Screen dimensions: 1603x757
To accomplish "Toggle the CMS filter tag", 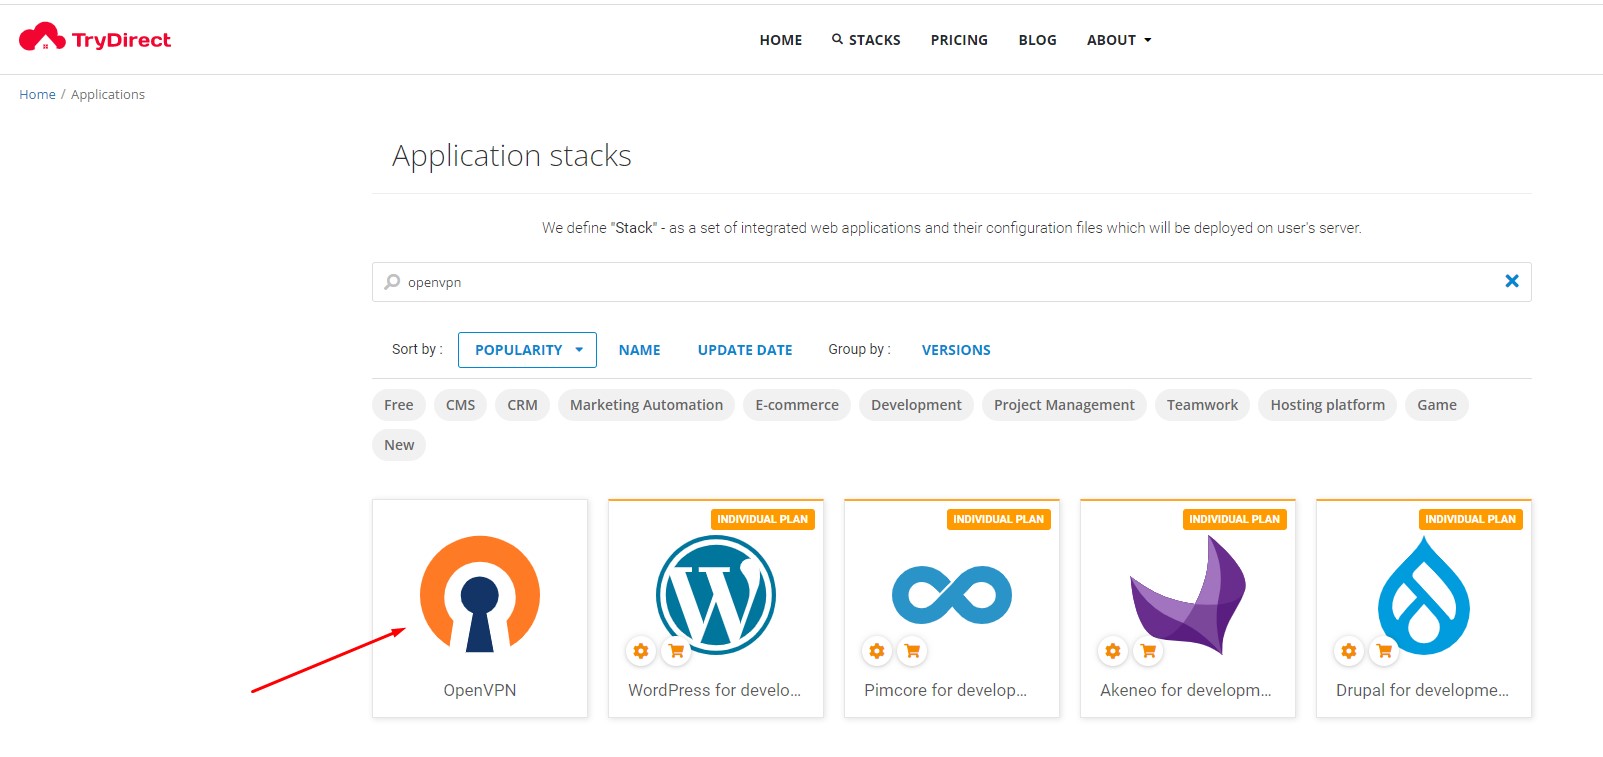I will [460, 405].
